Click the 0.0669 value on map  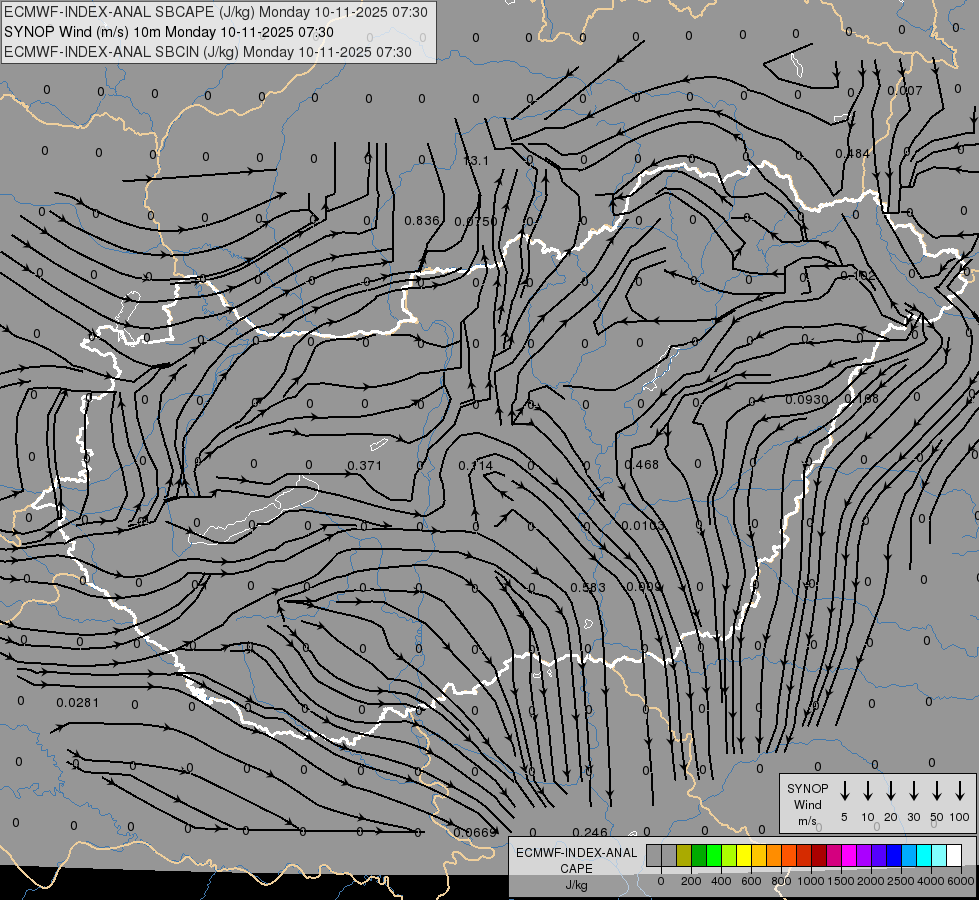coord(475,833)
